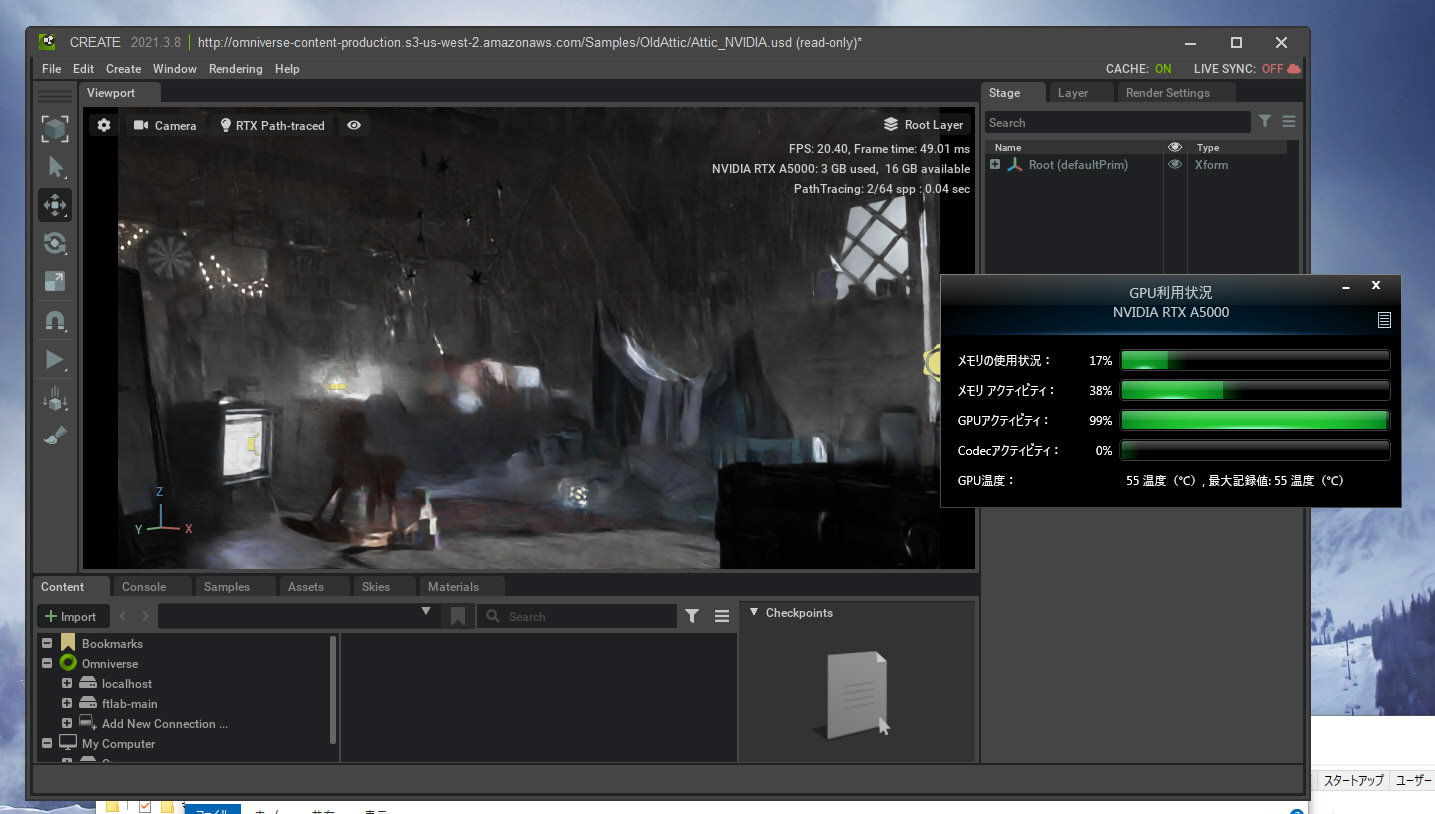Select the arrow selection tool

(55, 167)
